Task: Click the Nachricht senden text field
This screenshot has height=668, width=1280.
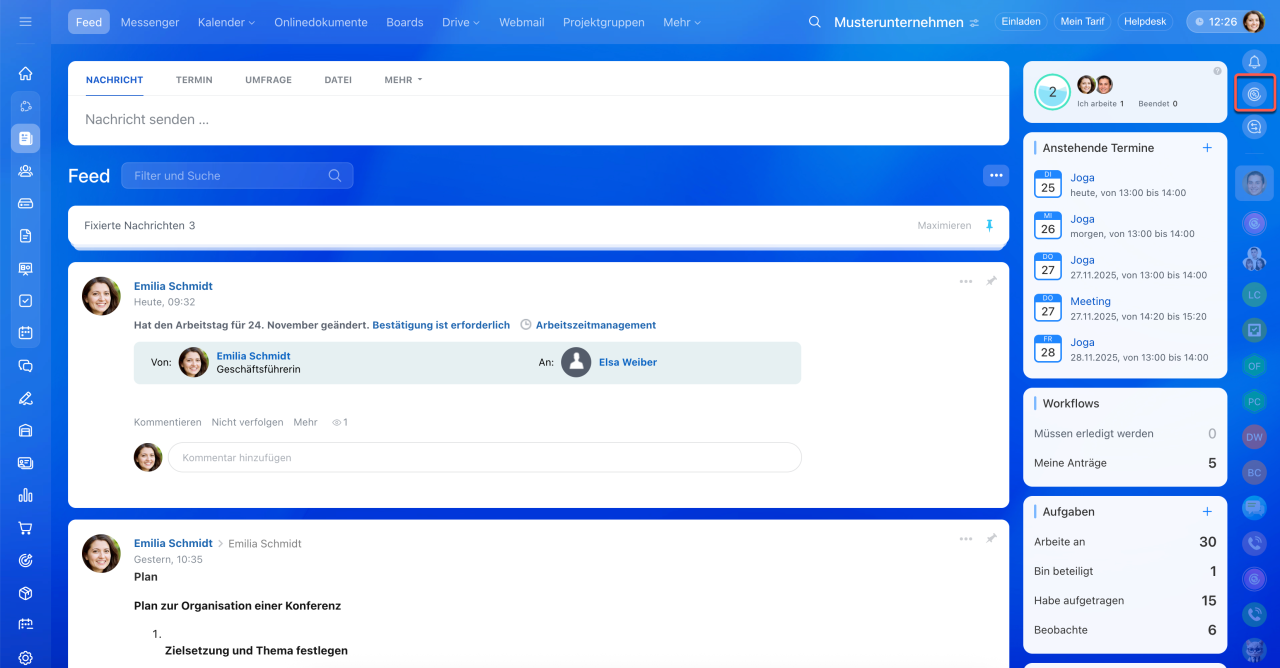Action: pyautogui.click(x=538, y=120)
